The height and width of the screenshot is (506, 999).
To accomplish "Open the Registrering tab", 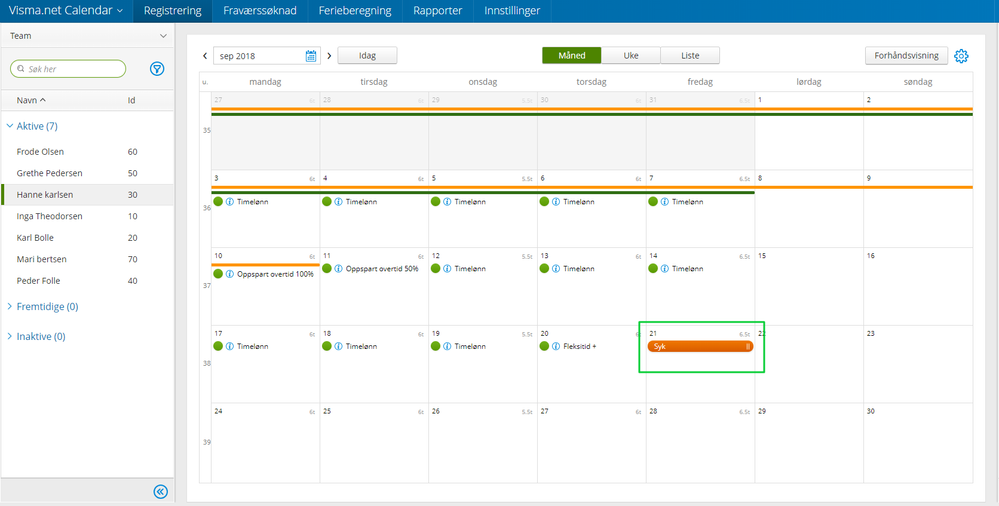I will click(173, 11).
